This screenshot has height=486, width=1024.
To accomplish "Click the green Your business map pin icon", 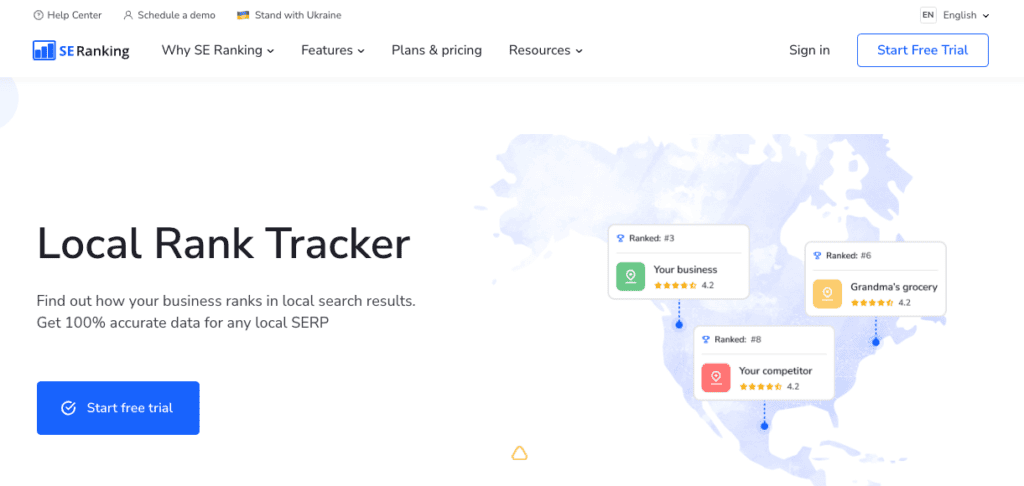I will point(630,277).
